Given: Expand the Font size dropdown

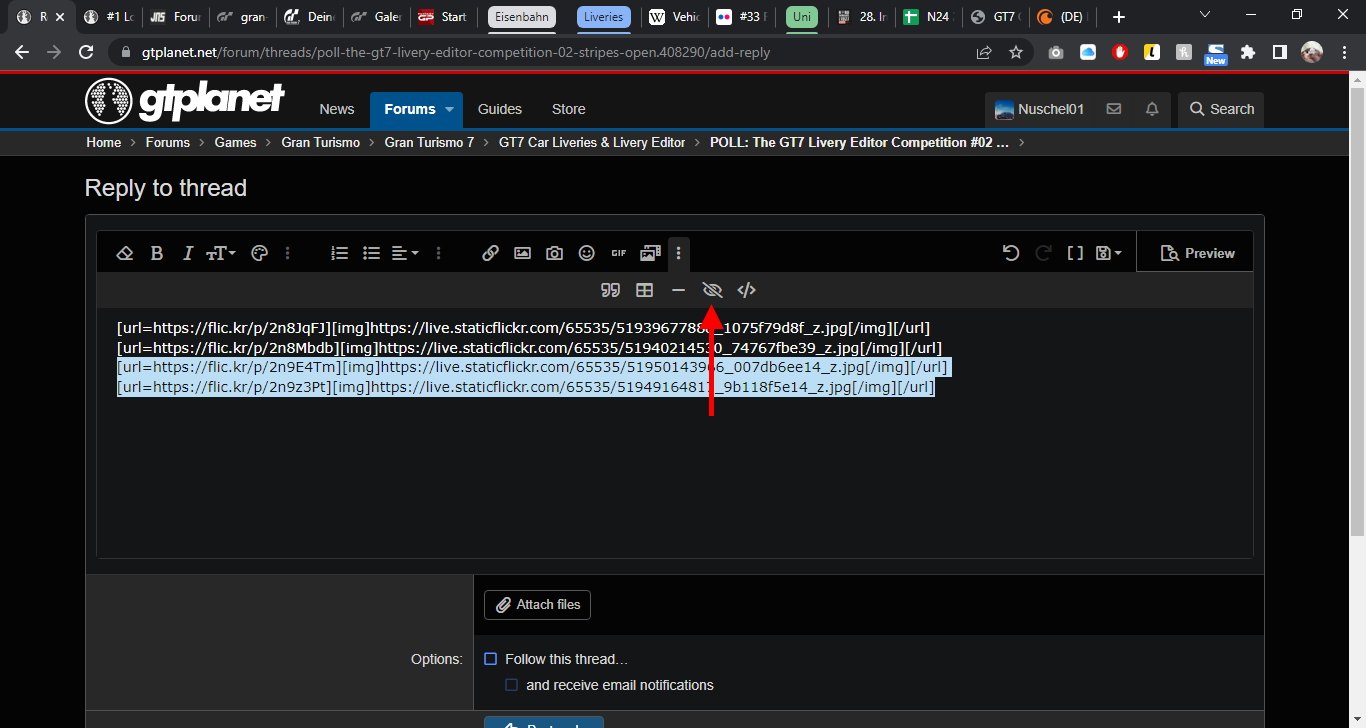Looking at the screenshot, I should point(221,253).
